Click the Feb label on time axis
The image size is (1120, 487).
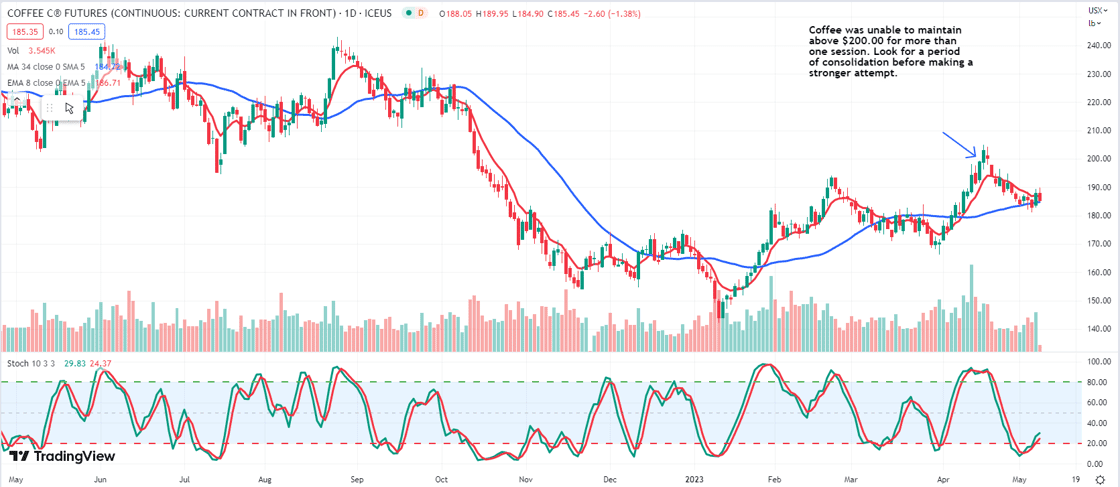pos(774,478)
